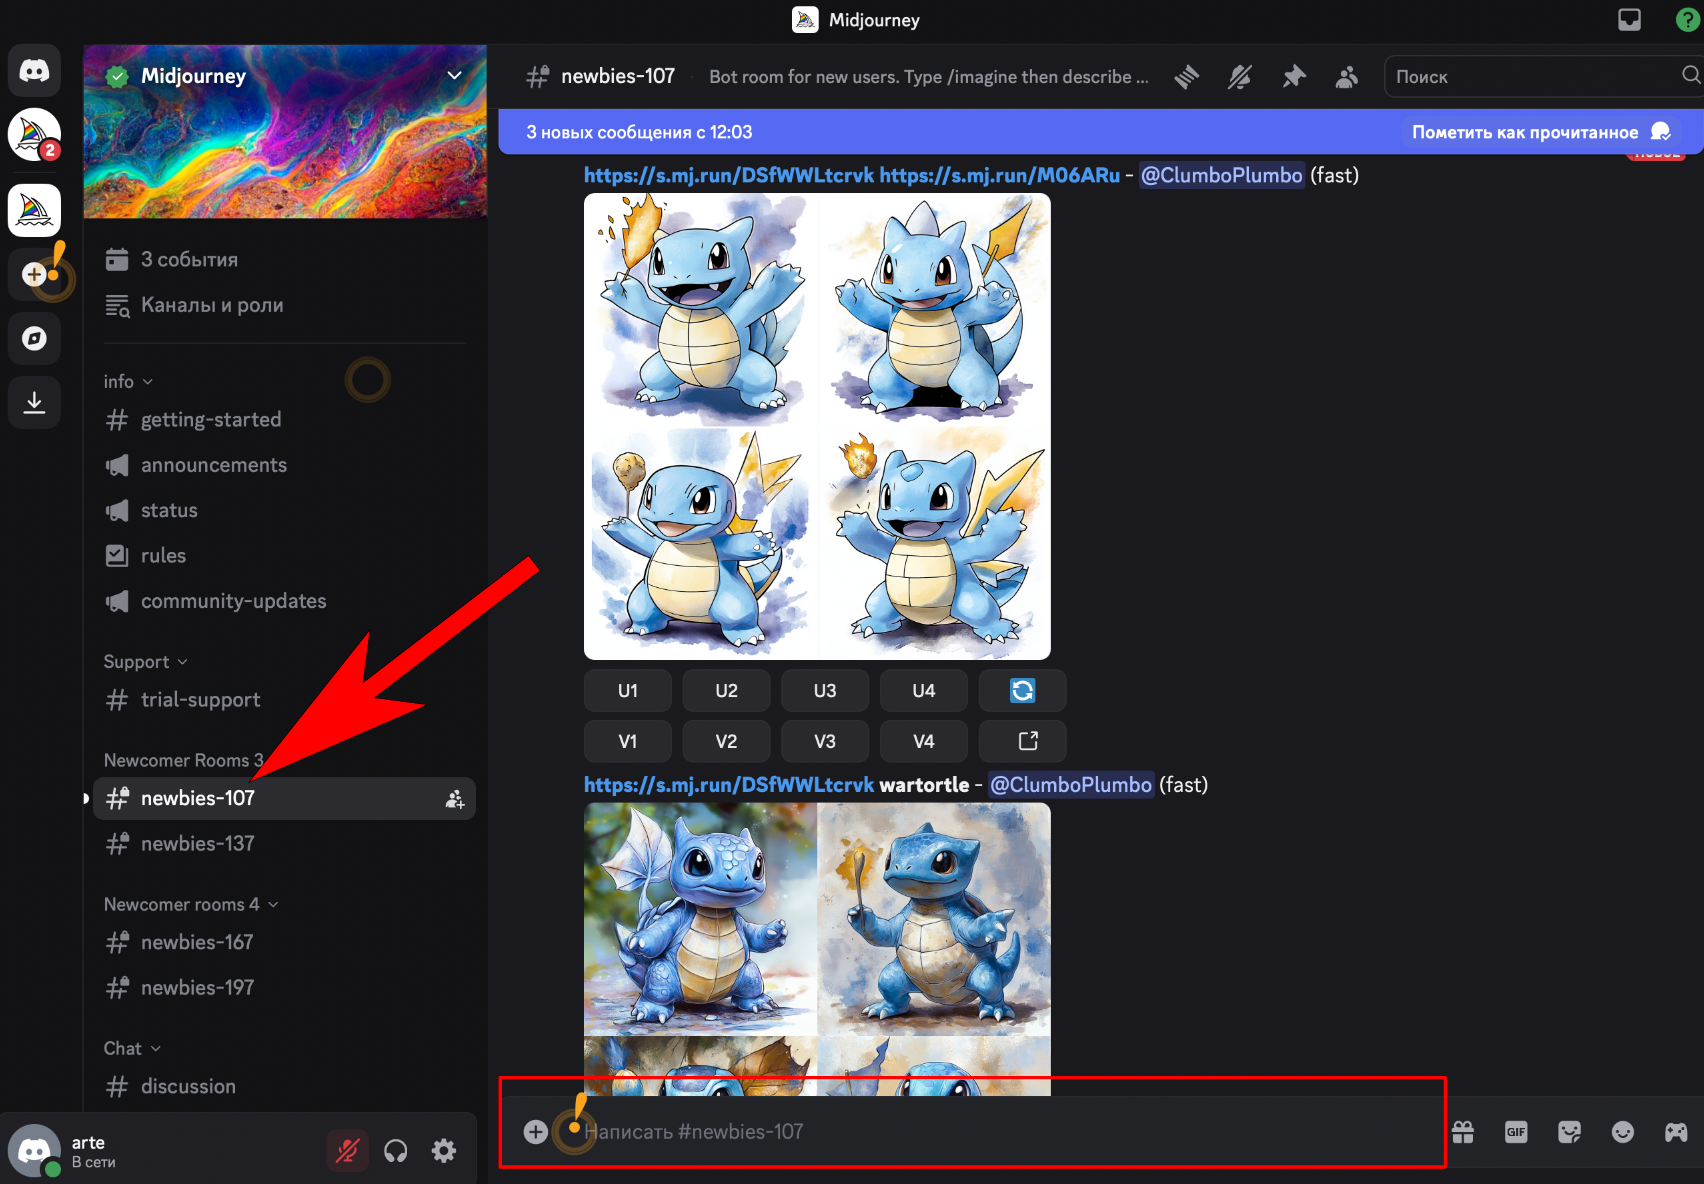Re-roll the image grid refresh icon
Viewport: 1704px width, 1184px height.
coord(1023,691)
